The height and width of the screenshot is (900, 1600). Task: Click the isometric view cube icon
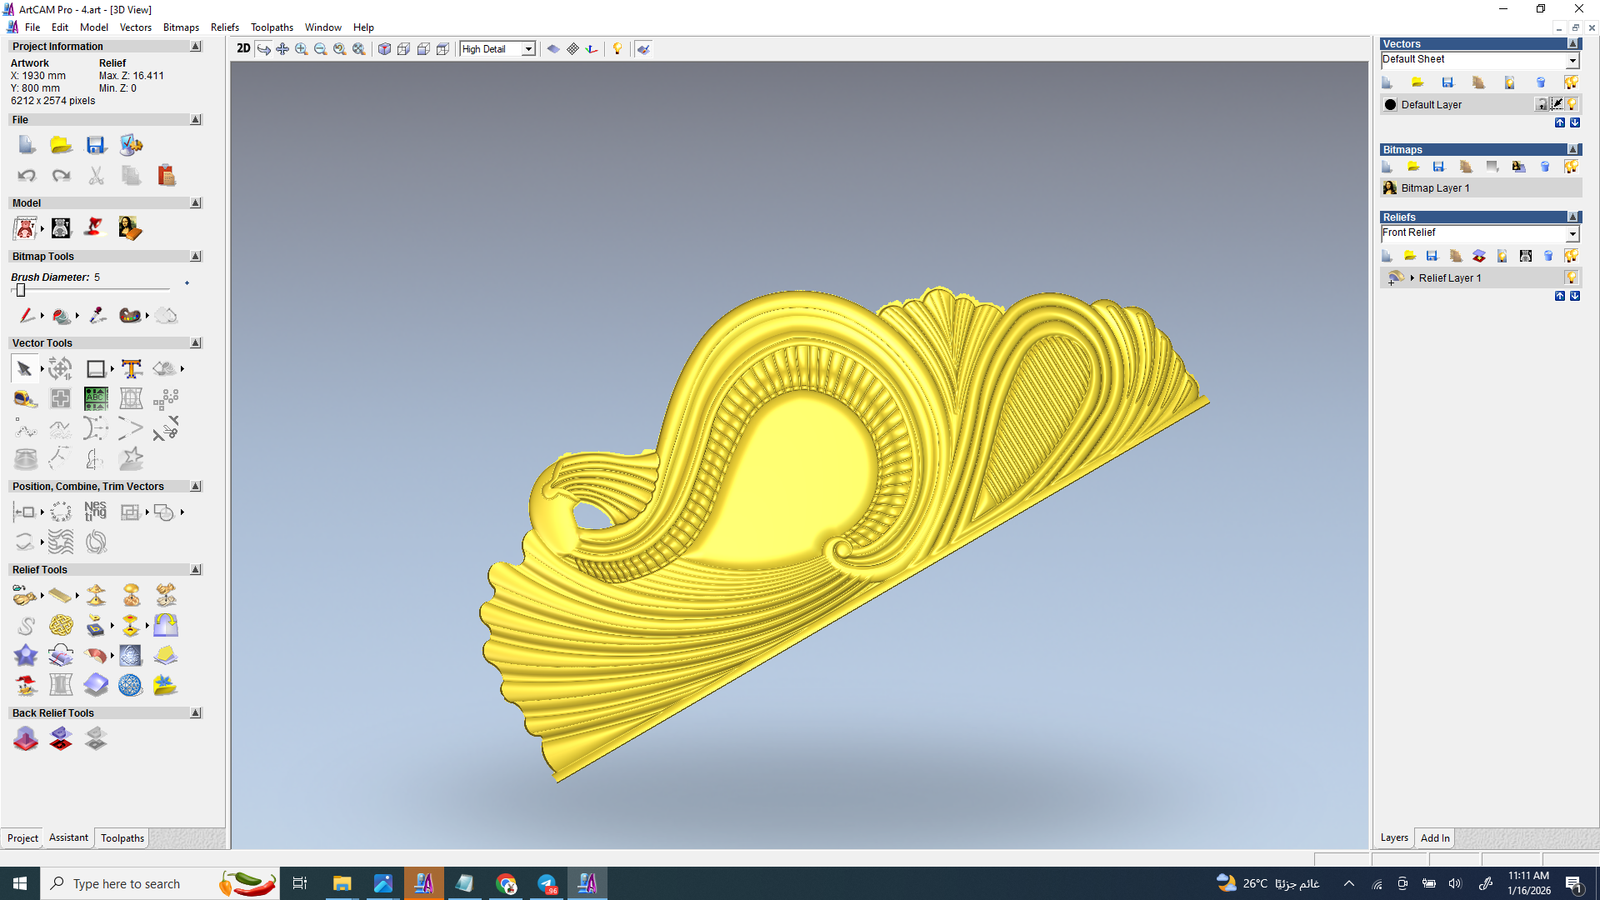tap(384, 49)
